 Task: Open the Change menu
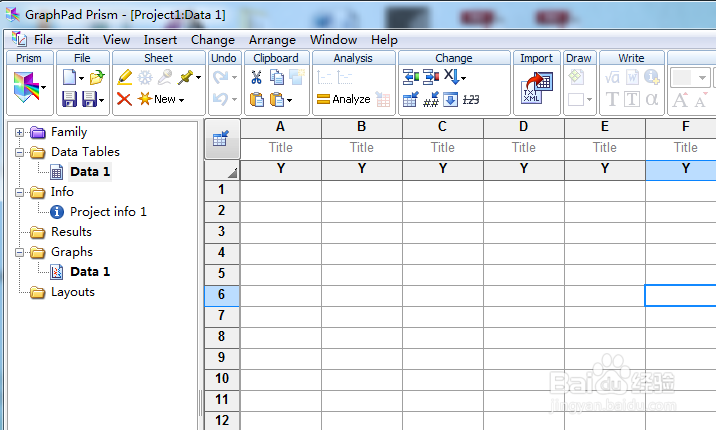213,40
